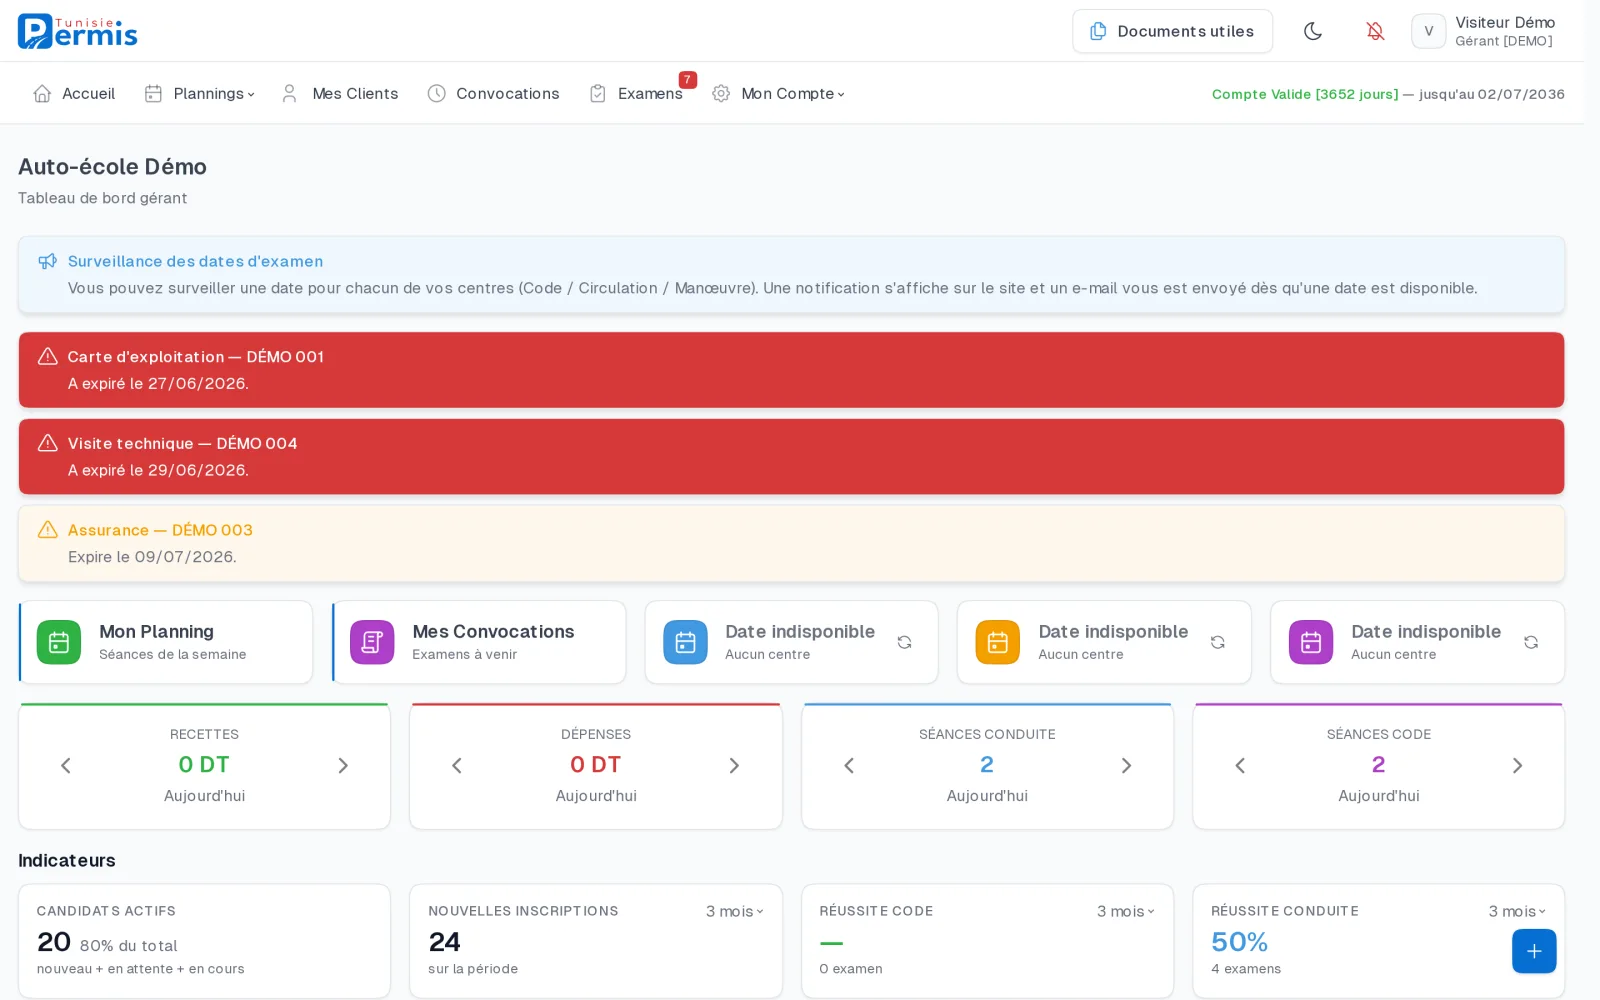Click the muted notifications bell icon
This screenshot has width=1600, height=1000.
coord(1375,31)
